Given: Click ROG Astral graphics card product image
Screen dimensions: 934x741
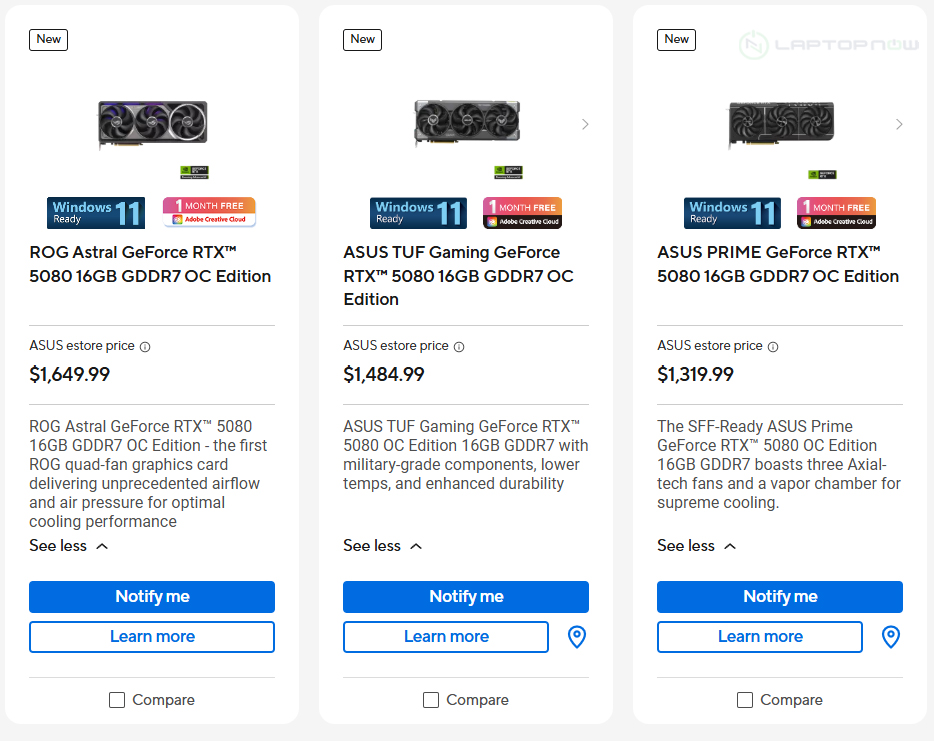Looking at the screenshot, I should 152,123.
